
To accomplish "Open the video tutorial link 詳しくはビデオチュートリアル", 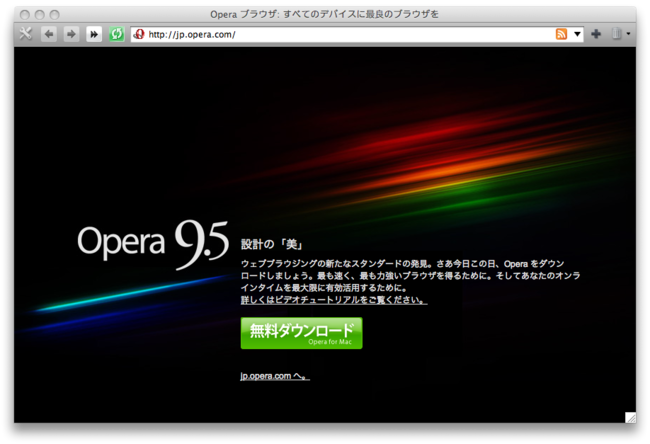I will coord(334,299).
